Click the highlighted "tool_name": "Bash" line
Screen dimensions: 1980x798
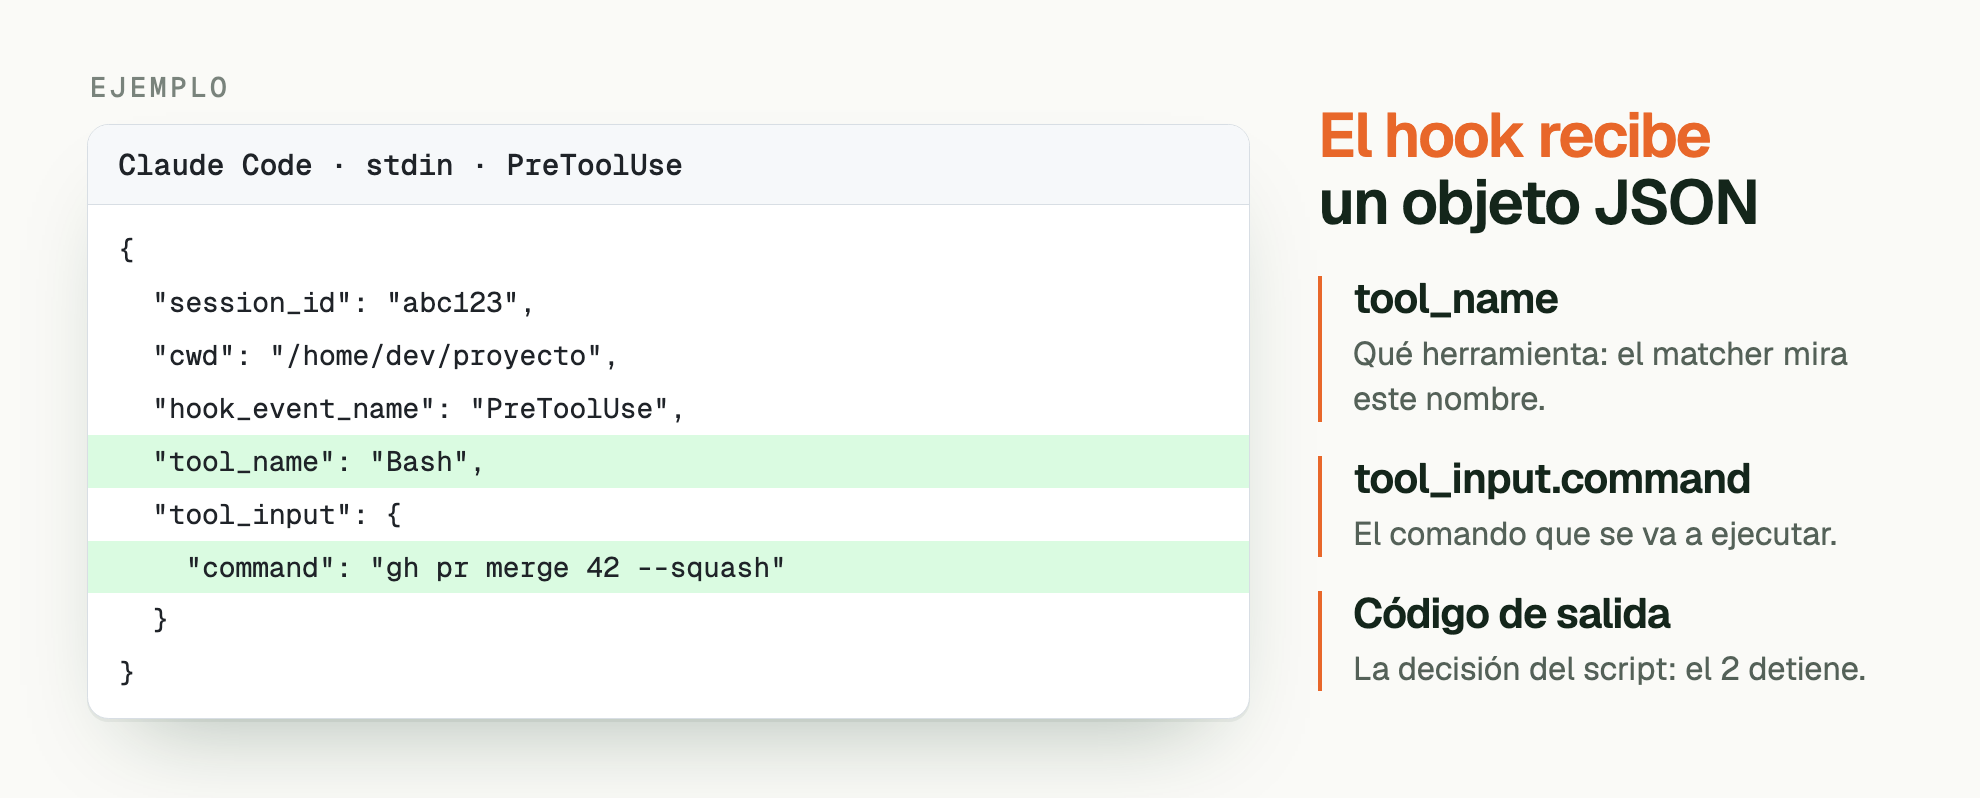click(x=668, y=461)
